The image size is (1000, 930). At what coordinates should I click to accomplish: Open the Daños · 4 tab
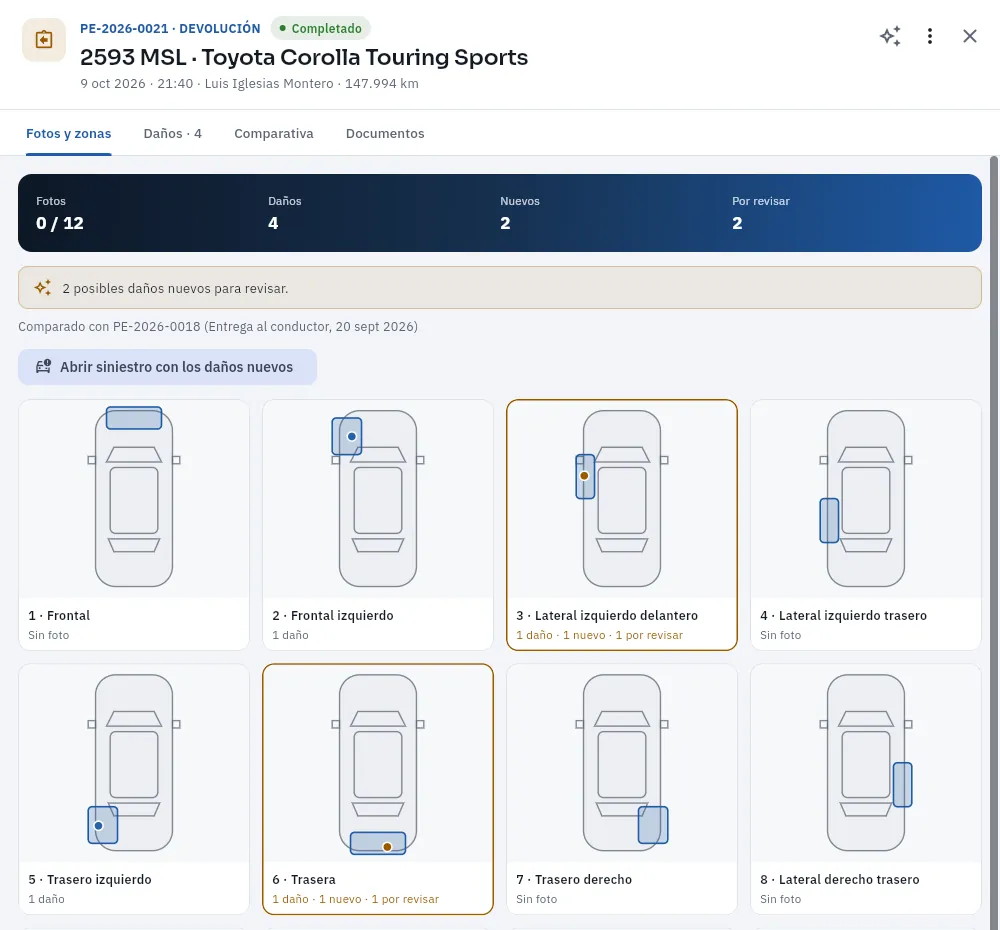172,133
